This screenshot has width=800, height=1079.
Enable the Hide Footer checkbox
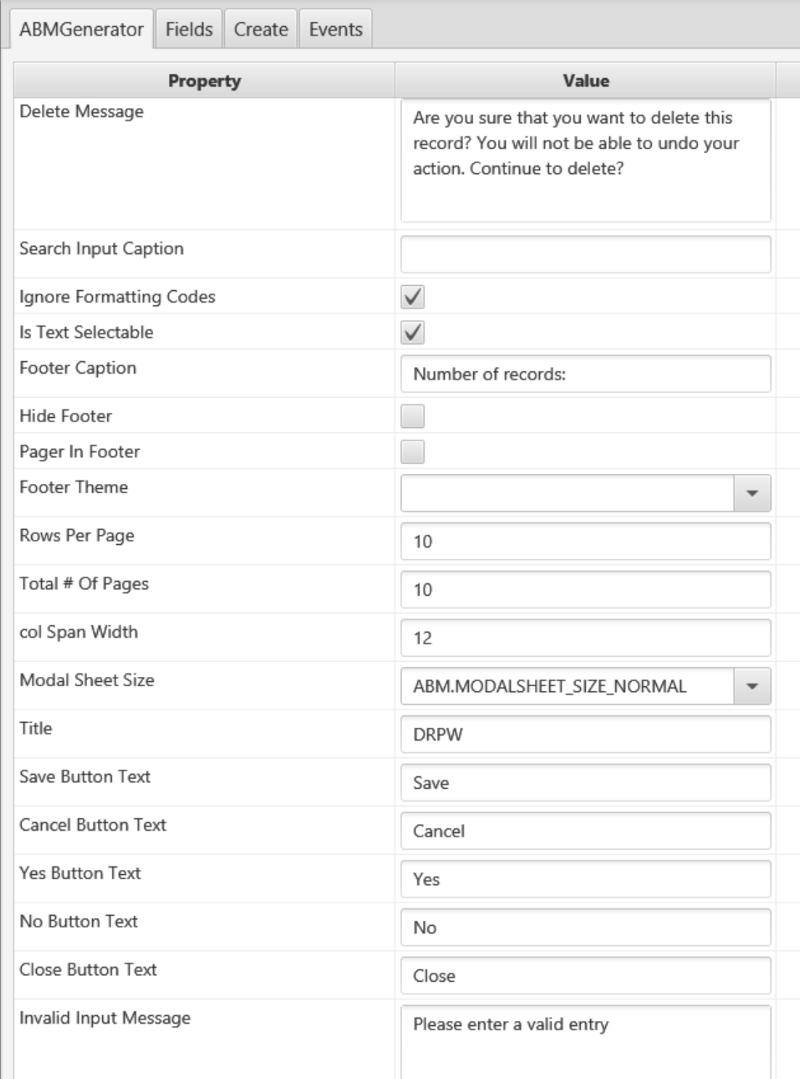[x=412, y=416]
